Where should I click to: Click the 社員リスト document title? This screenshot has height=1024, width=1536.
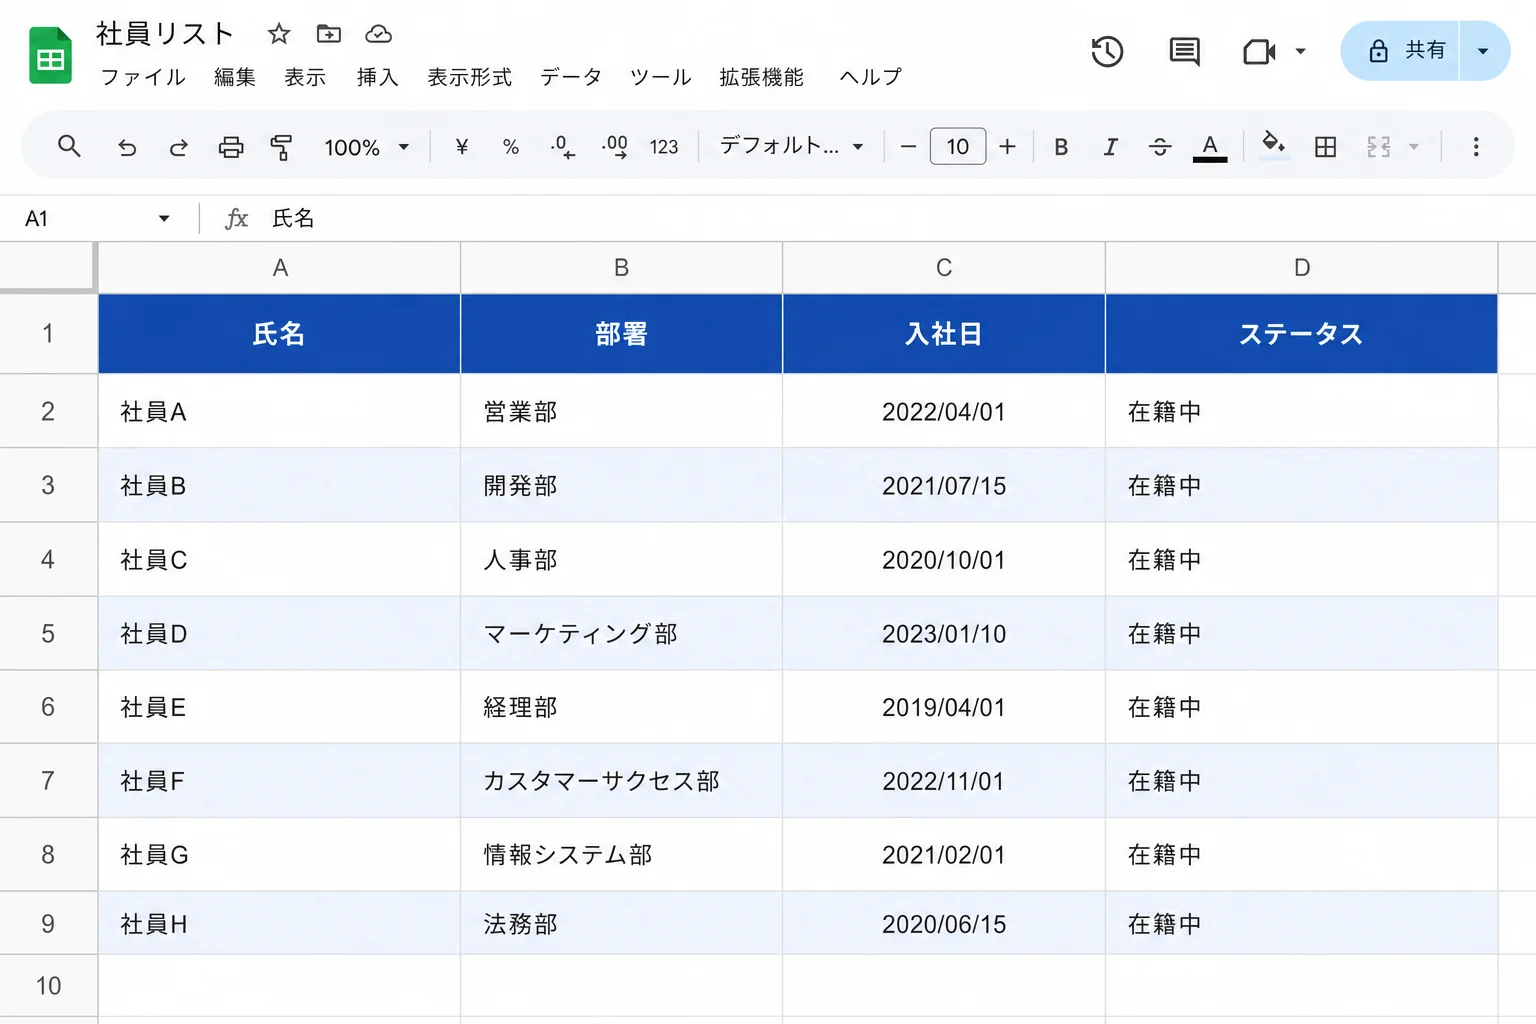coord(166,34)
